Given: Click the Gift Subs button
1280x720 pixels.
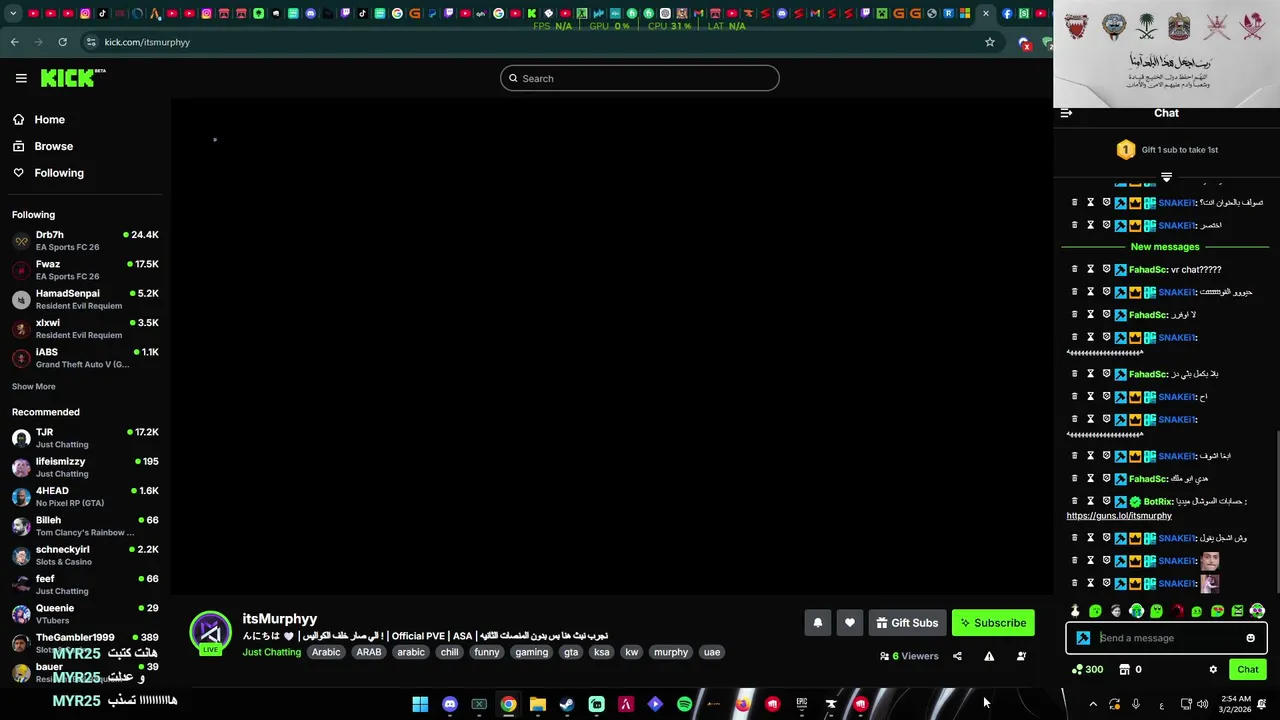Looking at the screenshot, I should (907, 623).
